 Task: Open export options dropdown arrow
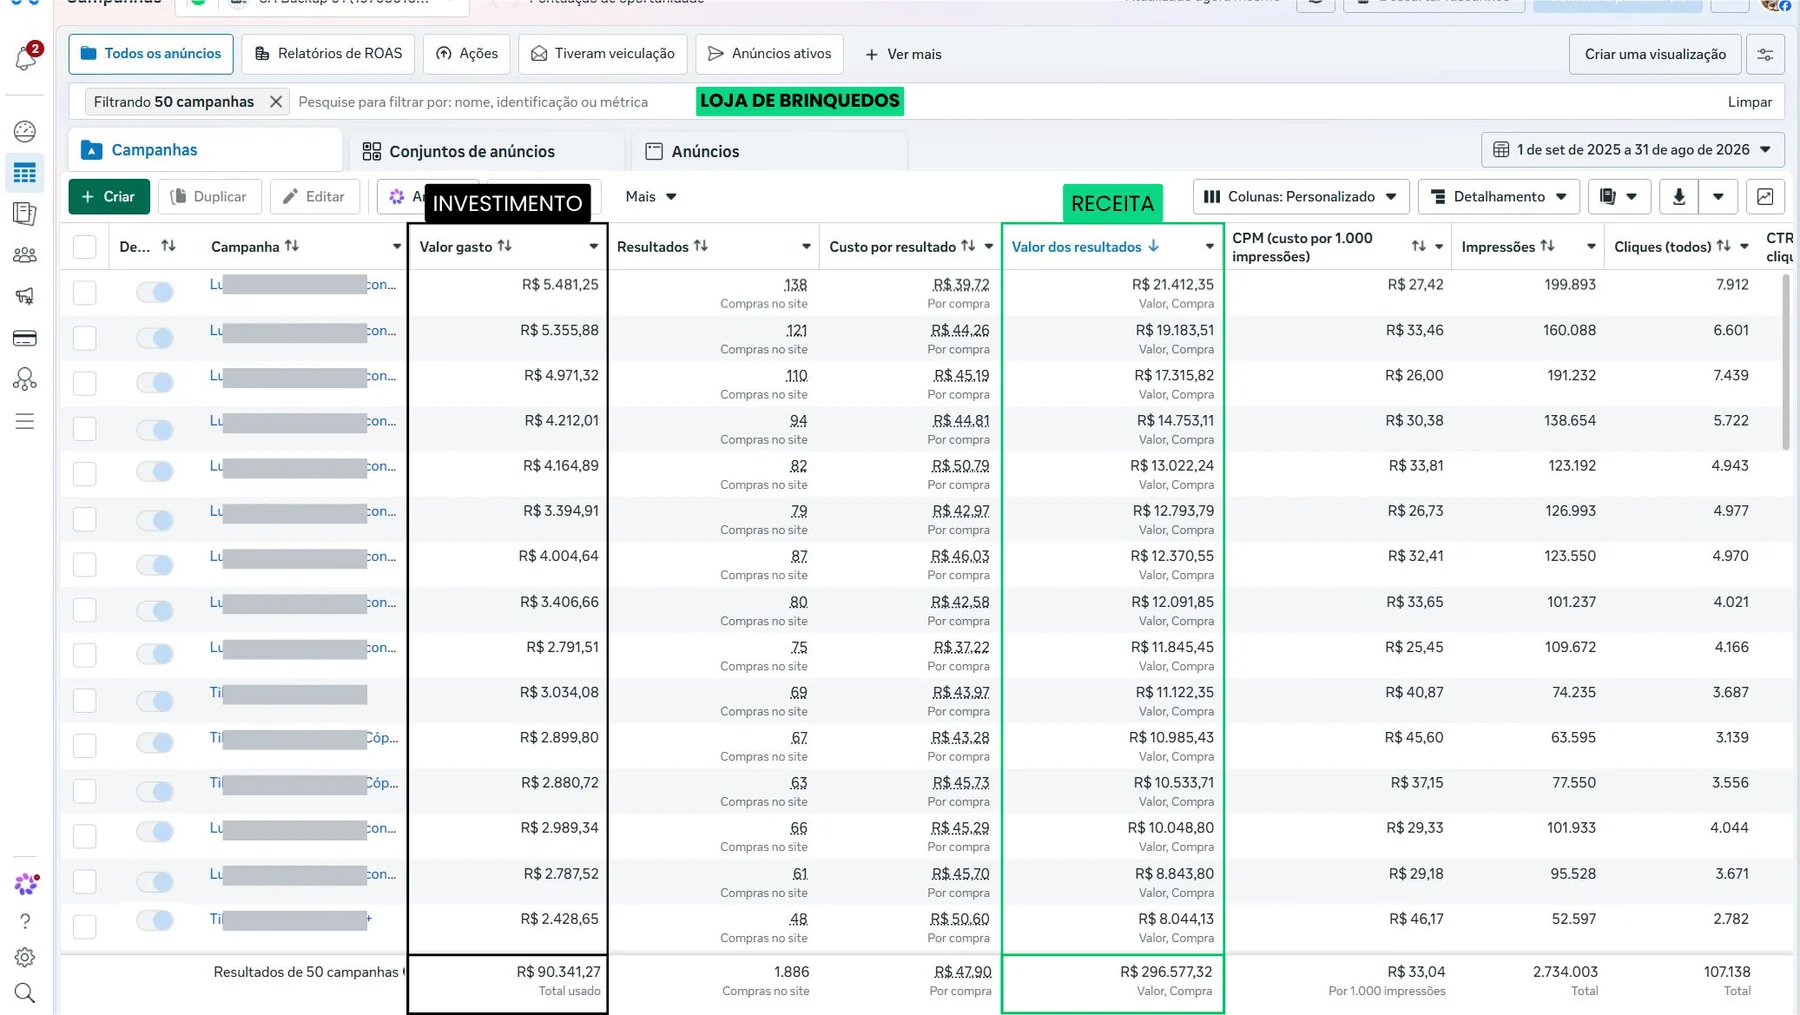tap(1718, 197)
